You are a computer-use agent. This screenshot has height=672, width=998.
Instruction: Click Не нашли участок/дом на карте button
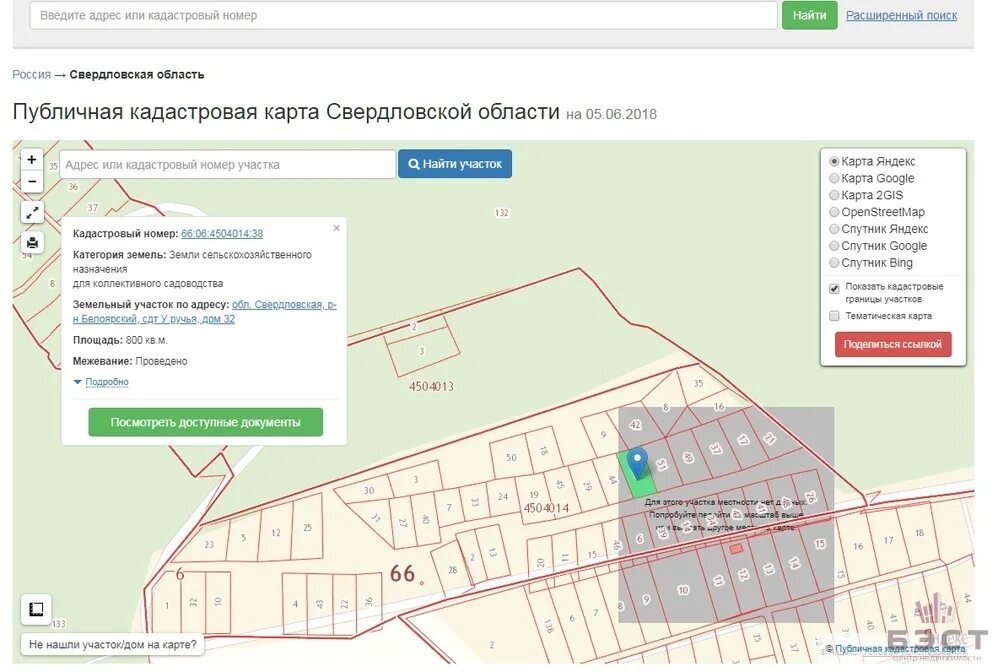113,645
